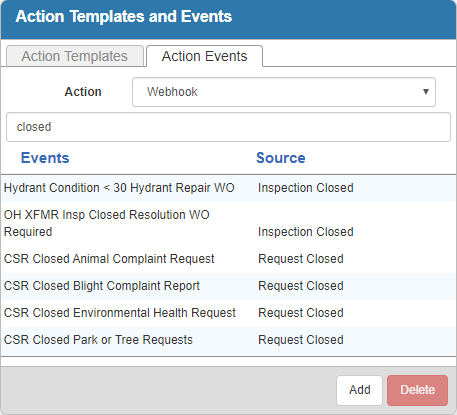Screen dimensions: 457x415
Task: Click the Add button
Action: tap(359, 390)
